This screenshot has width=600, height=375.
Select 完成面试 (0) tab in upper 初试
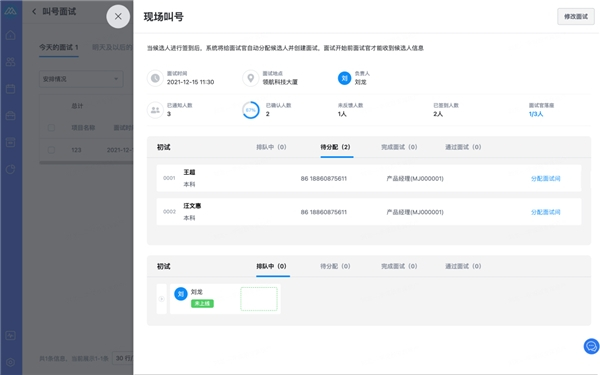399,147
